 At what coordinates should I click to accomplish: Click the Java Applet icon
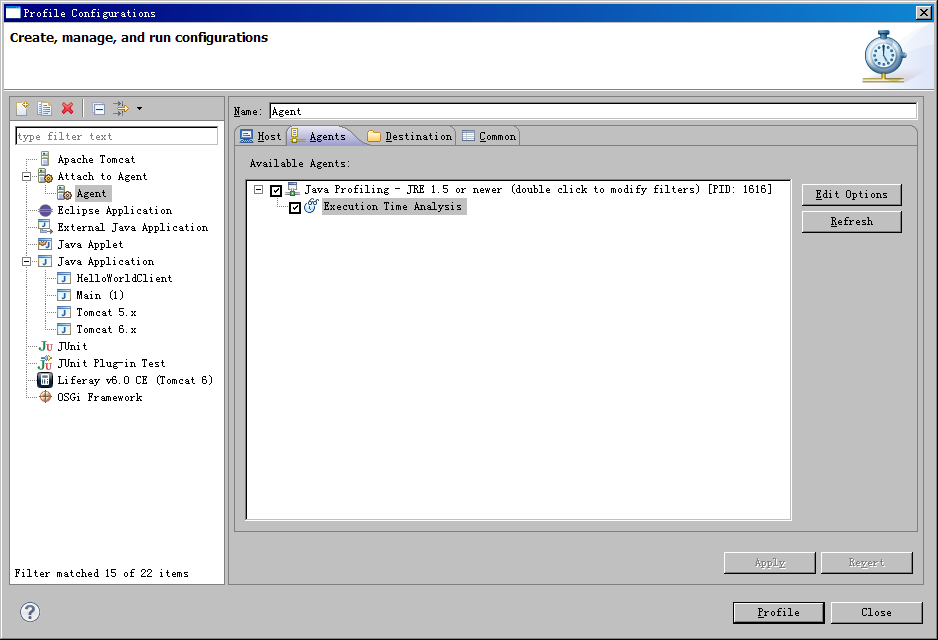[x=45, y=244]
